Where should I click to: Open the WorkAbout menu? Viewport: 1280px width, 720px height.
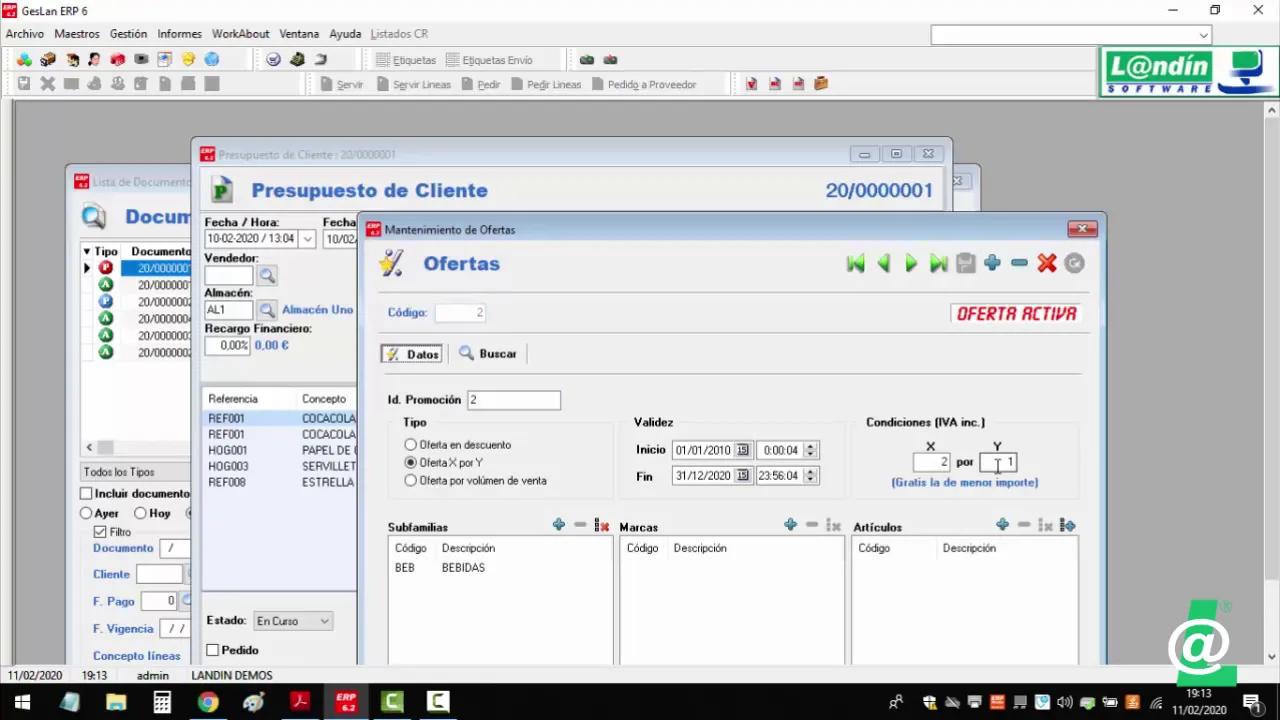pyautogui.click(x=240, y=33)
